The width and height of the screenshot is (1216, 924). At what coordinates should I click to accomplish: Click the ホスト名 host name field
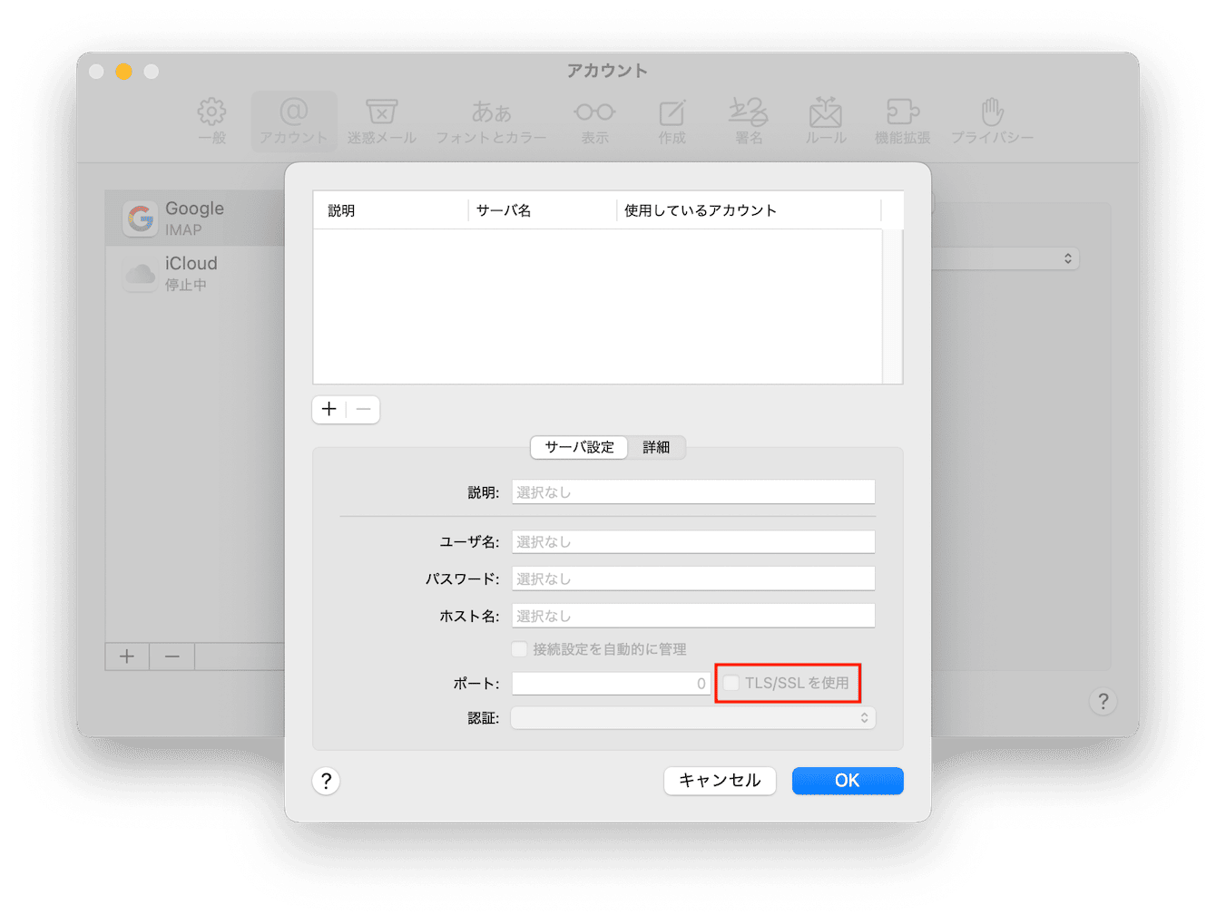(x=693, y=616)
